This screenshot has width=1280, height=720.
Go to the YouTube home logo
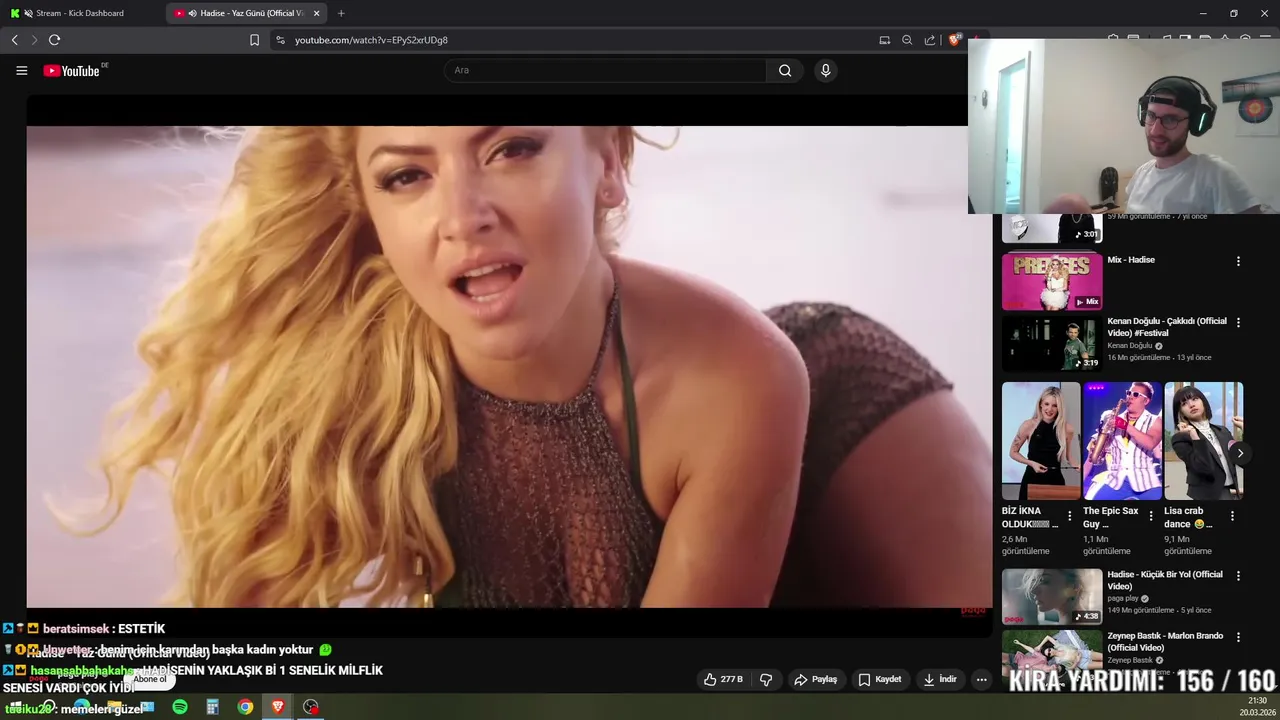click(72, 70)
